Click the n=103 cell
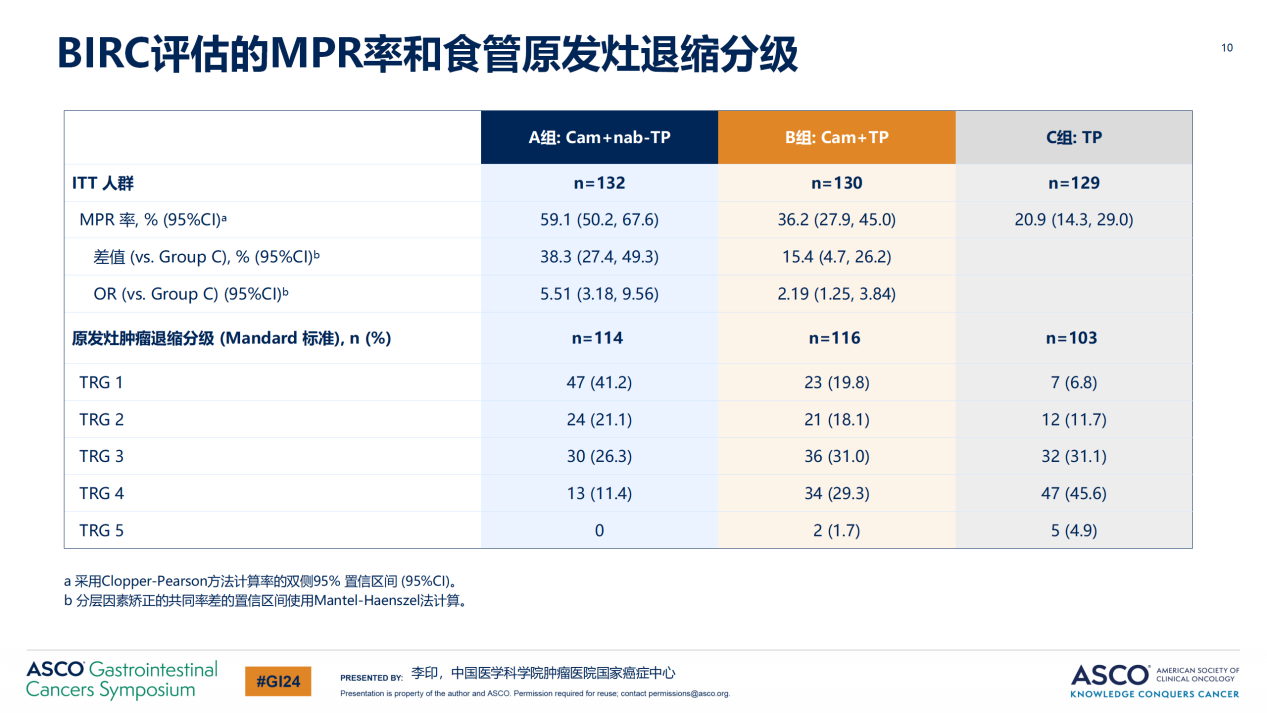The image size is (1267, 713). [x=1074, y=338]
